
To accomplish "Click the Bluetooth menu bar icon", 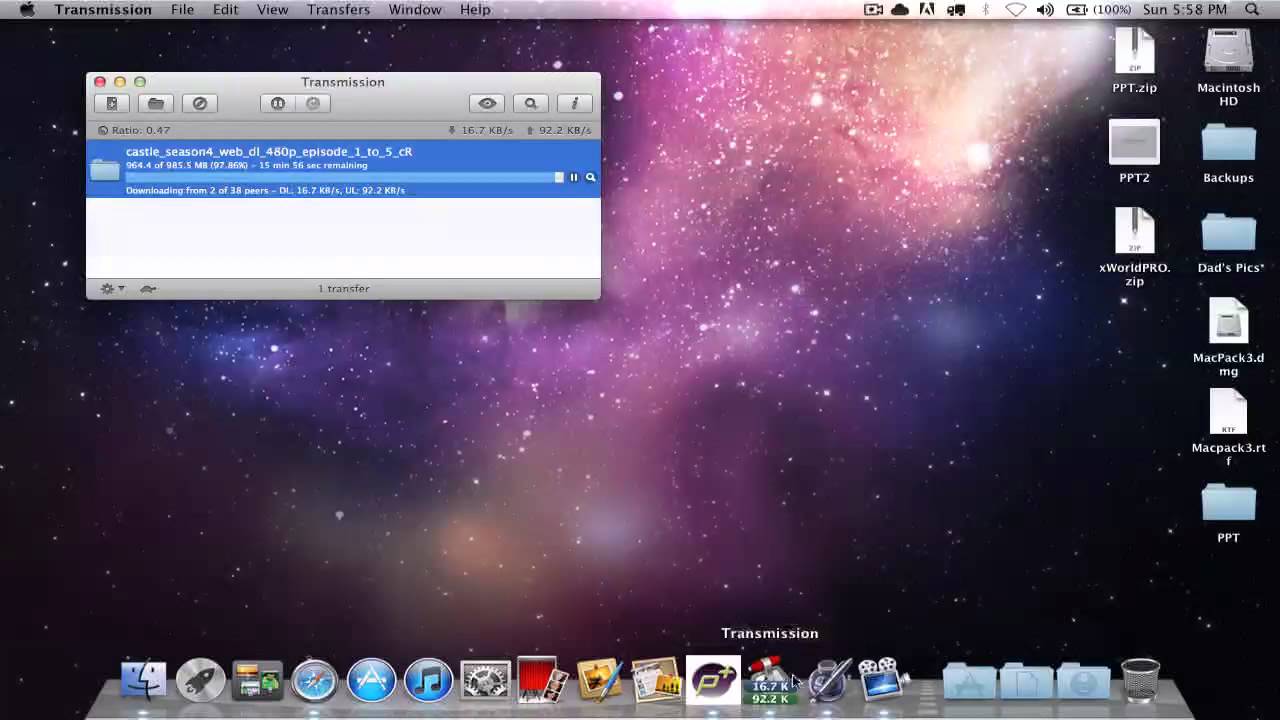I will (x=985, y=9).
